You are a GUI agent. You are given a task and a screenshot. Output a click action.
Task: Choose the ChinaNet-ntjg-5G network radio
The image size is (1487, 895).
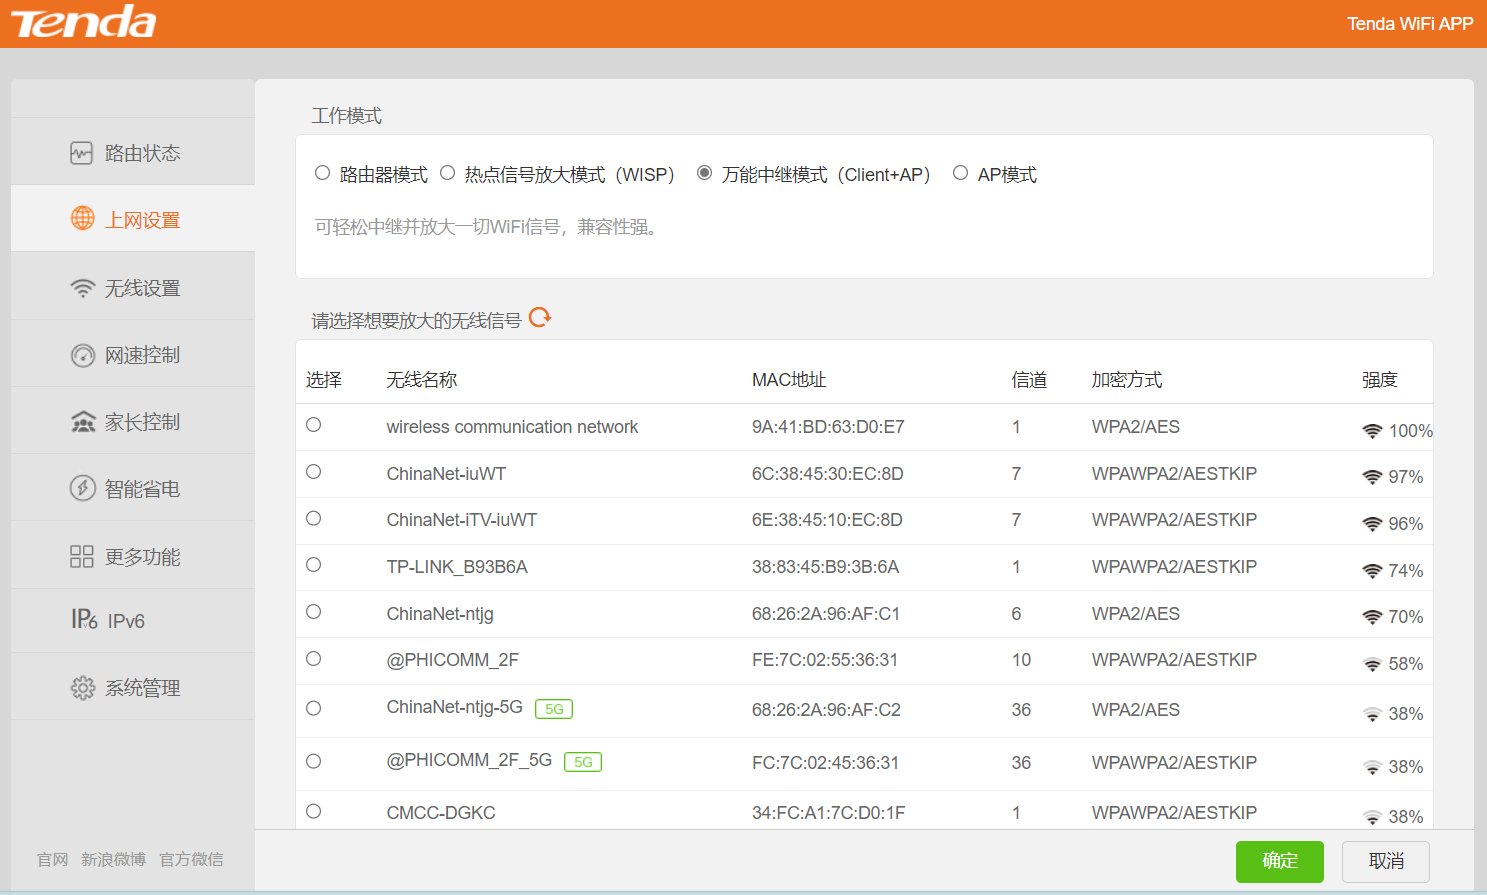[314, 708]
